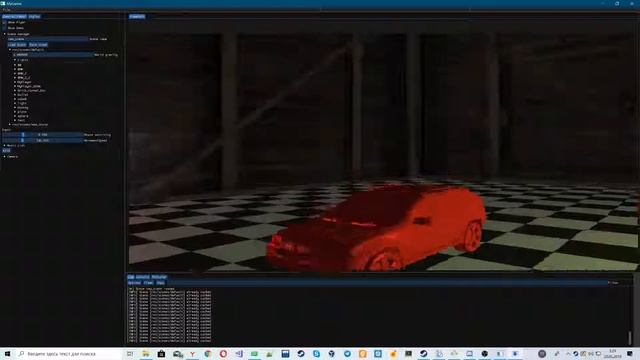Open Calculator from the taskbar
The height and width of the screenshot is (360, 640).
pyautogui.click(x=285, y=354)
